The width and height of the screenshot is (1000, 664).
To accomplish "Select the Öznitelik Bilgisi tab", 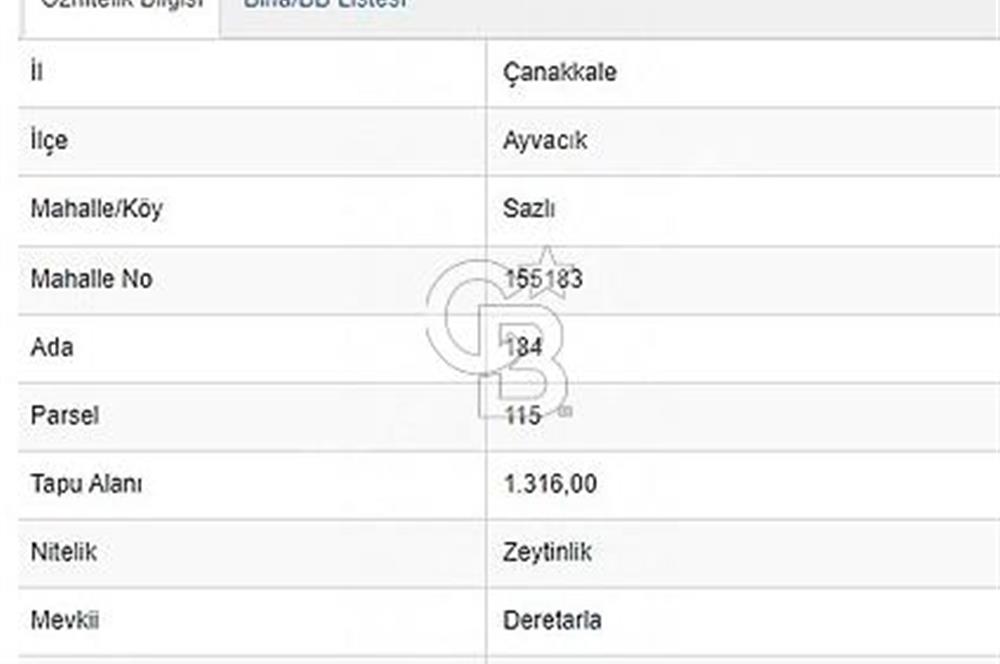I will 120,5.
